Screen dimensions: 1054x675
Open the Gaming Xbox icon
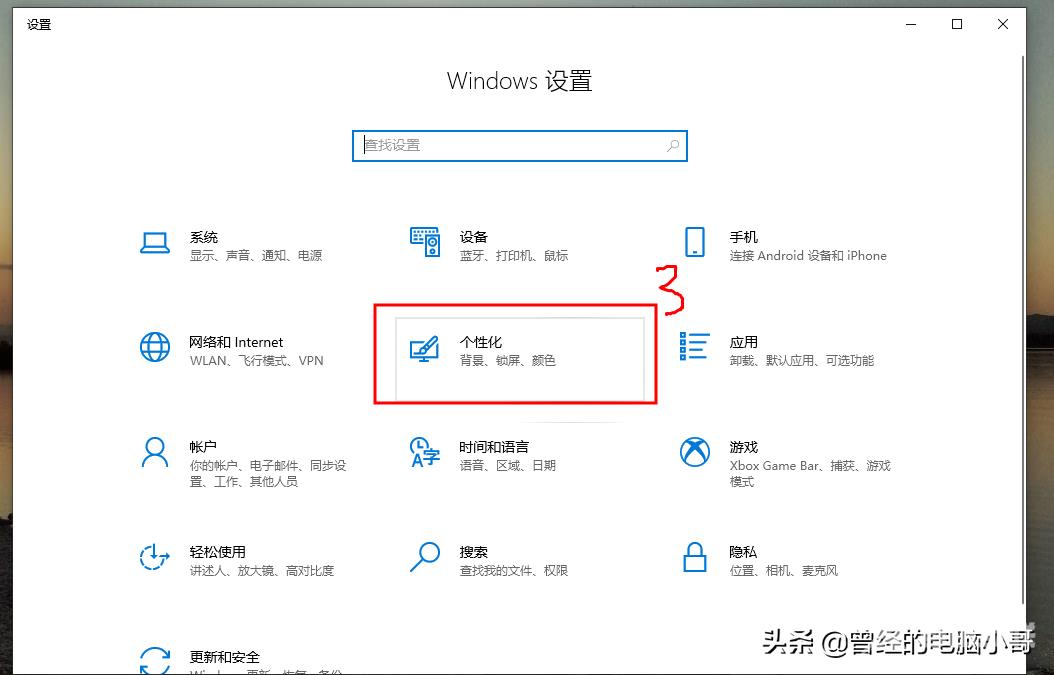pyautogui.click(x=694, y=453)
